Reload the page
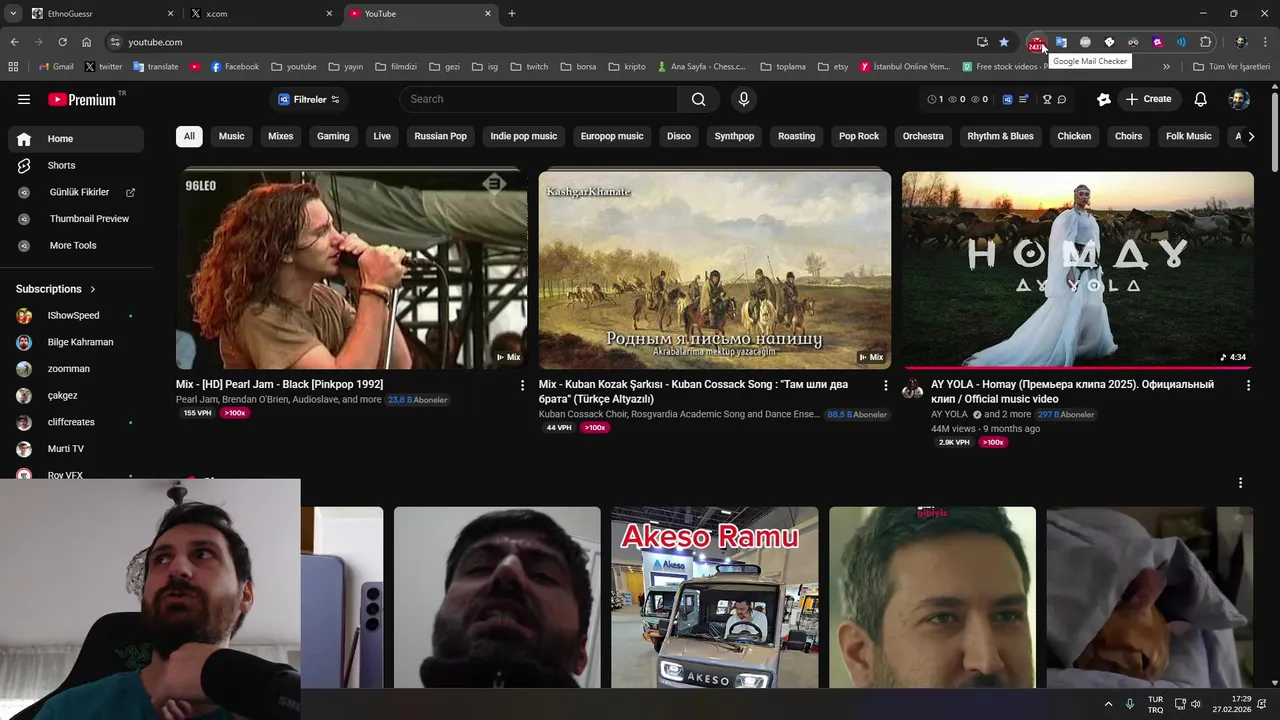The width and height of the screenshot is (1280, 720). point(62,42)
